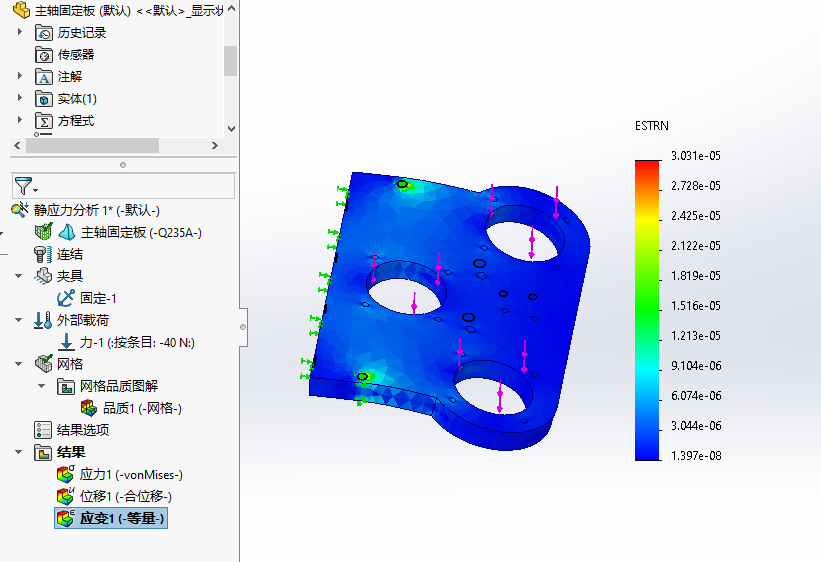821x562 pixels.
Task: Click the ESTRN legend title
Action: tap(652, 126)
